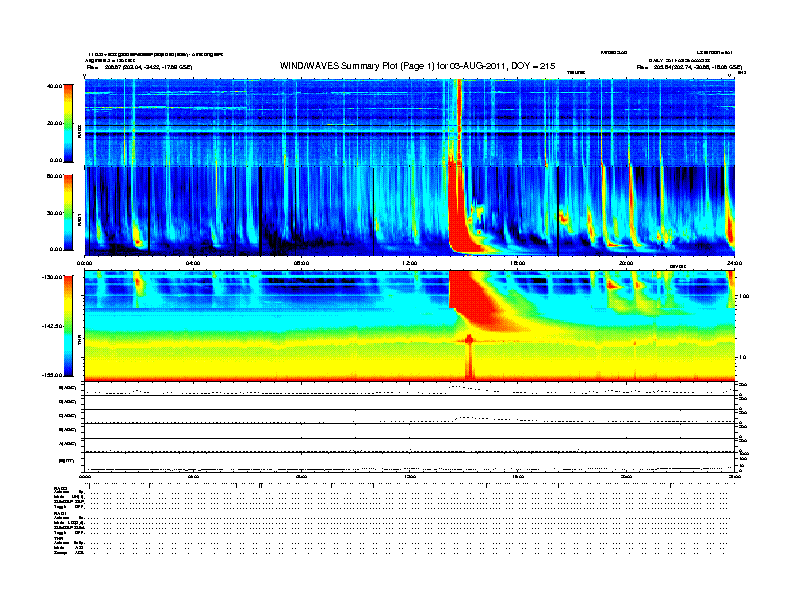
Task: Click the 20:00 tick label under the RAD1 spectrogram
Action: coord(626,263)
